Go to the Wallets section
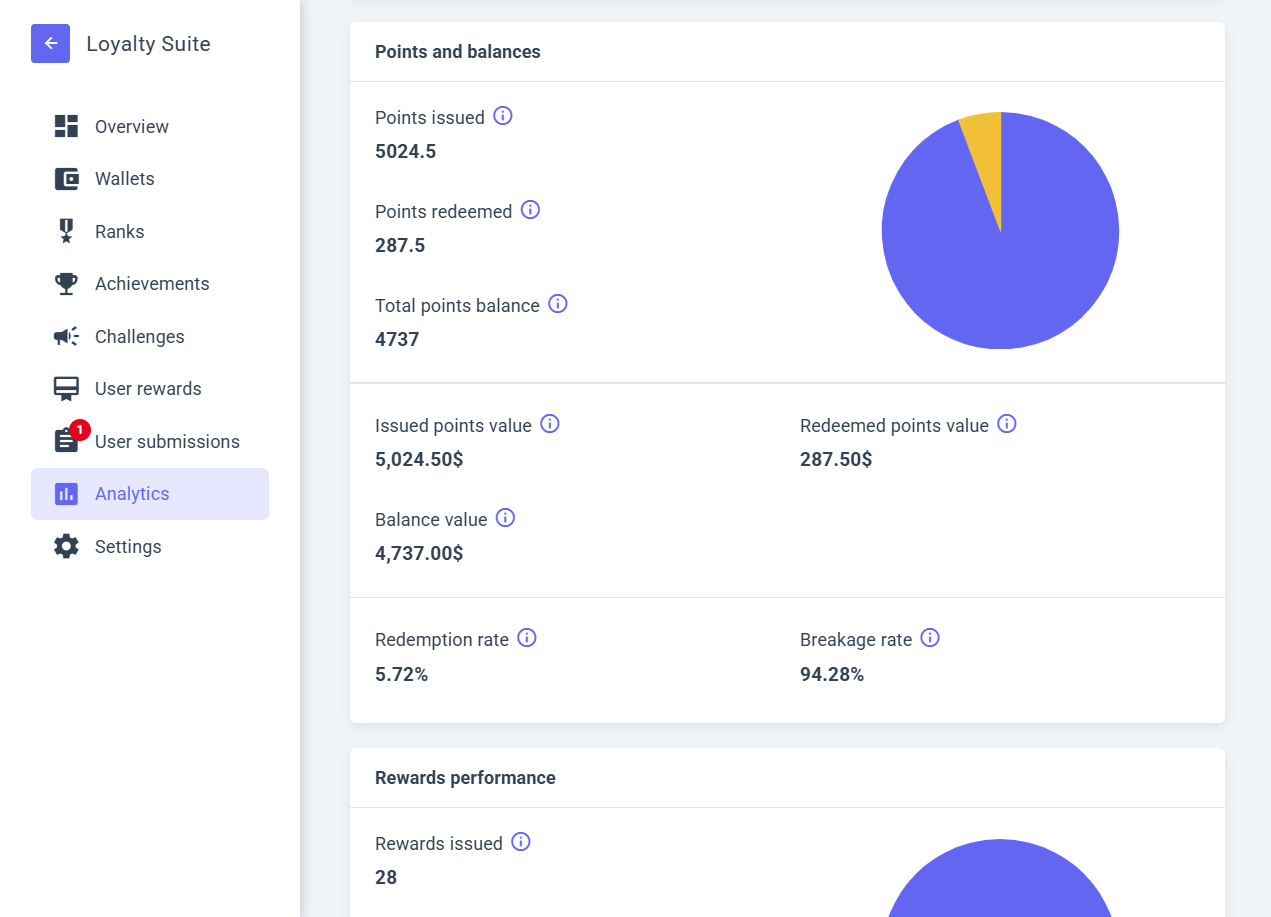The width and height of the screenshot is (1271, 917). pyautogui.click(x=150, y=179)
